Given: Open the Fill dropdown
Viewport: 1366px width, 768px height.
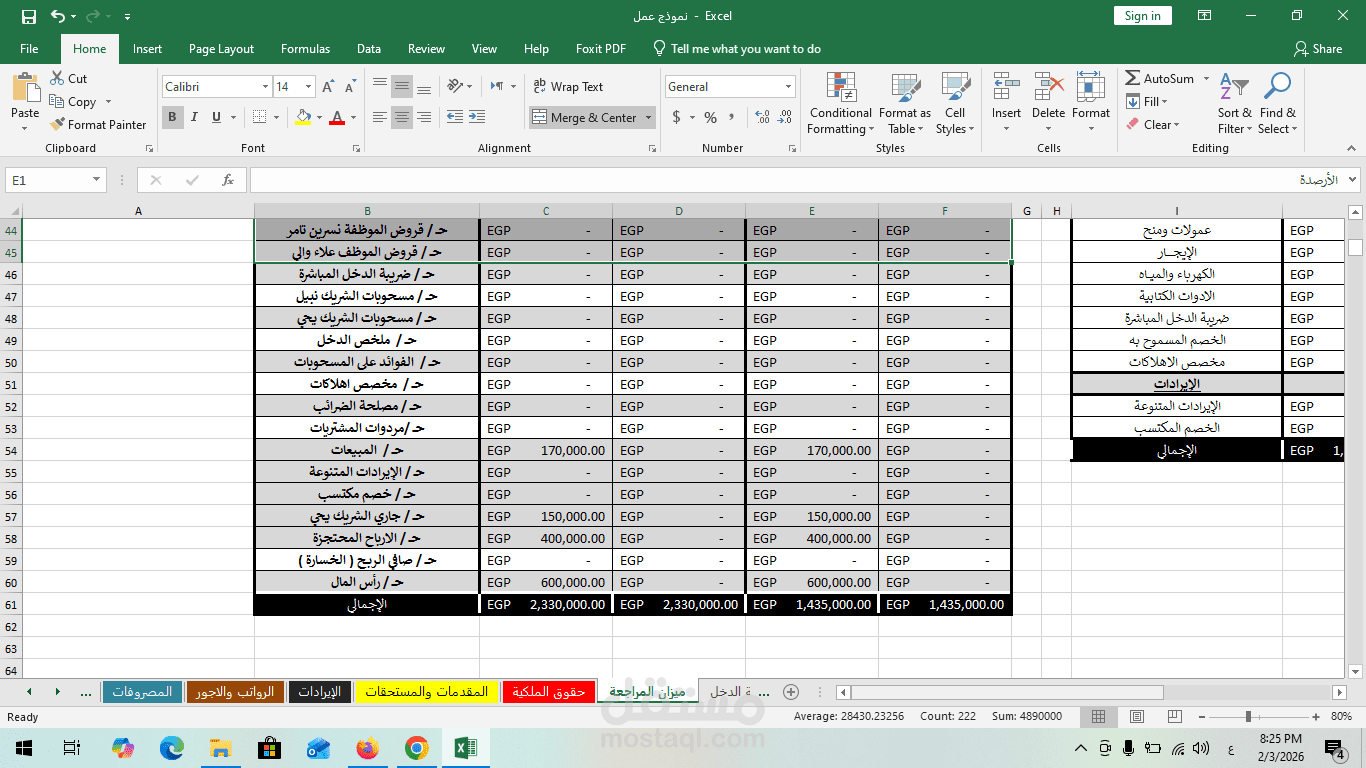Looking at the screenshot, I should (1146, 102).
